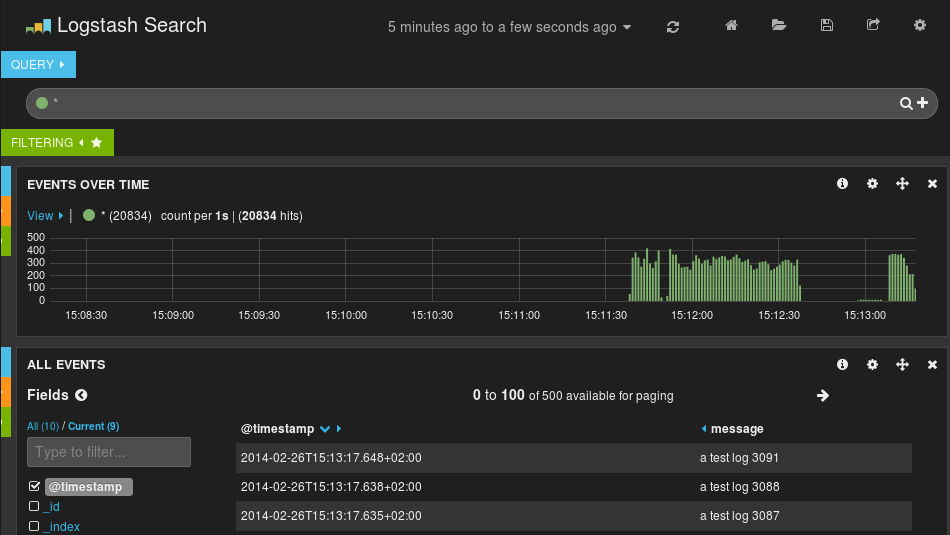
Task: Uncheck the @timestamp field checkbox
Action: 35,486
